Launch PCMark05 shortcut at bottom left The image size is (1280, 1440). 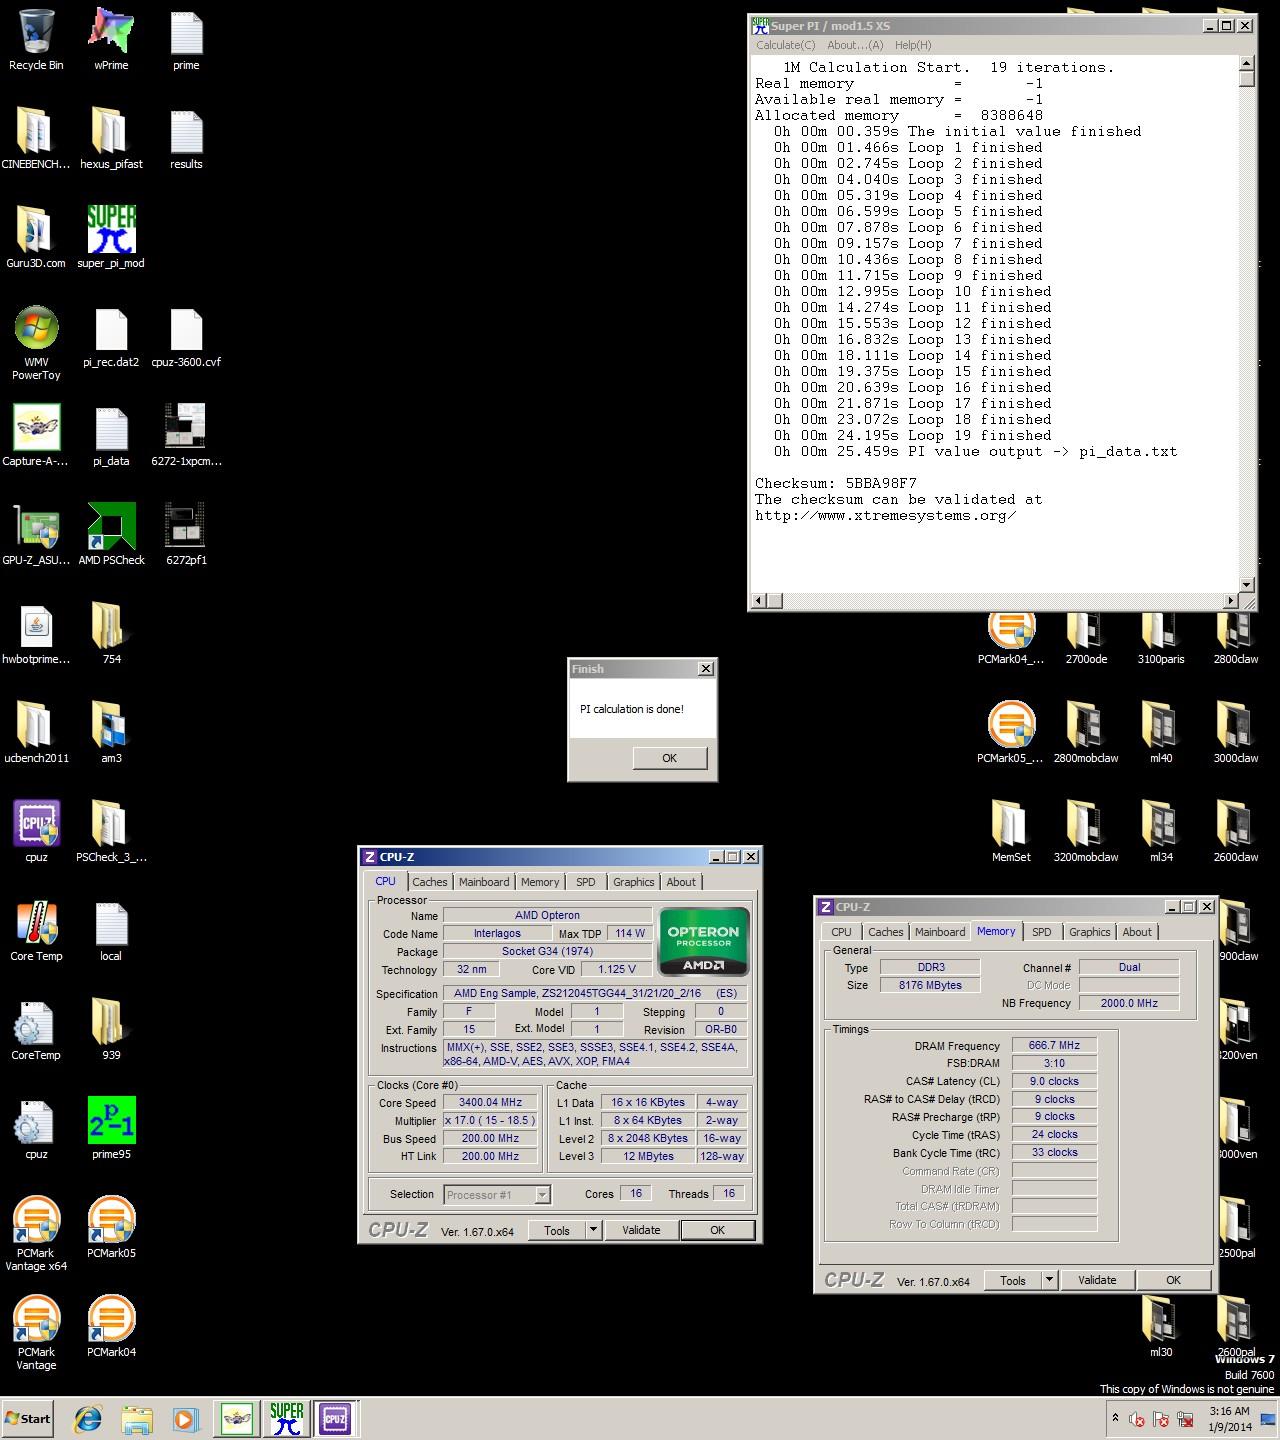[x=111, y=1228]
